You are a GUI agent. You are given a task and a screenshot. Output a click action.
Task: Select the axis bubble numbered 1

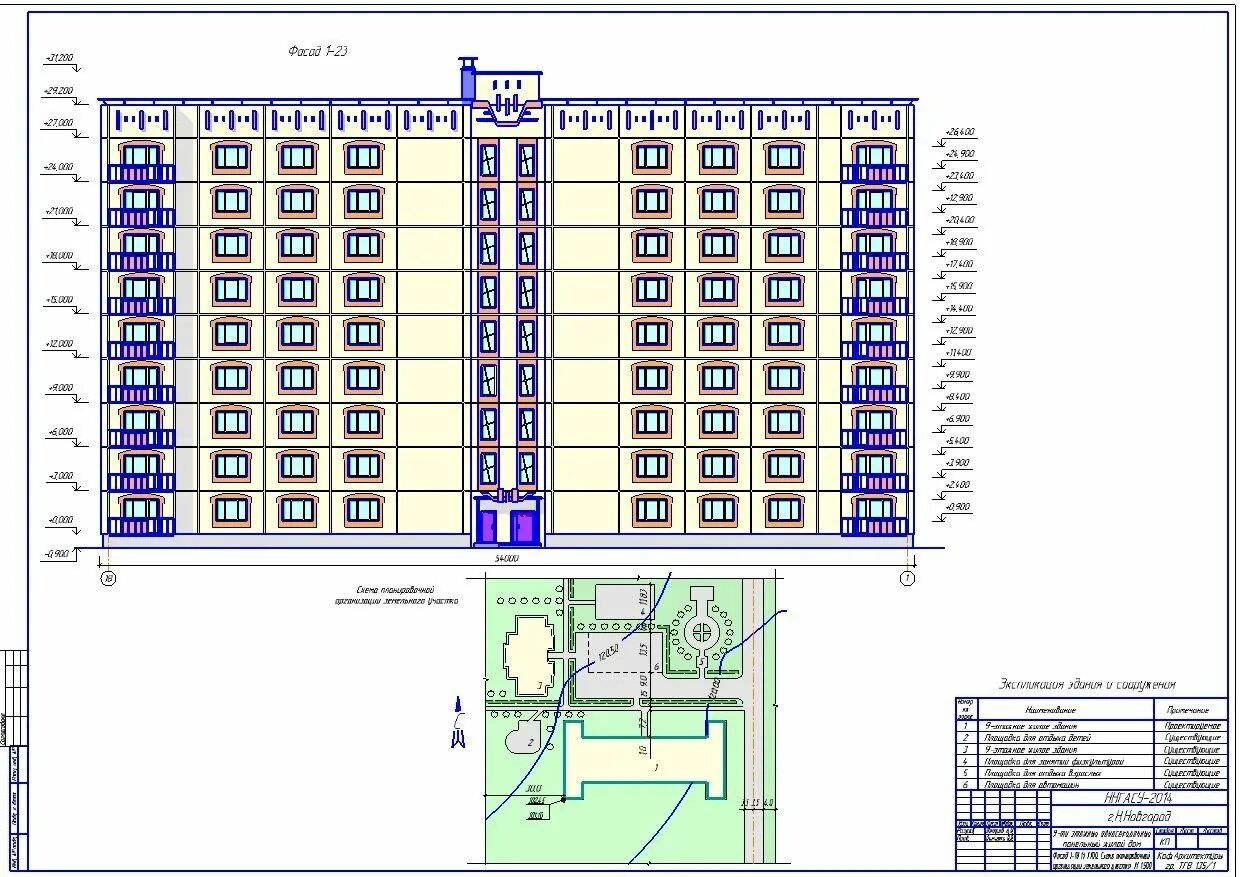coord(907,578)
